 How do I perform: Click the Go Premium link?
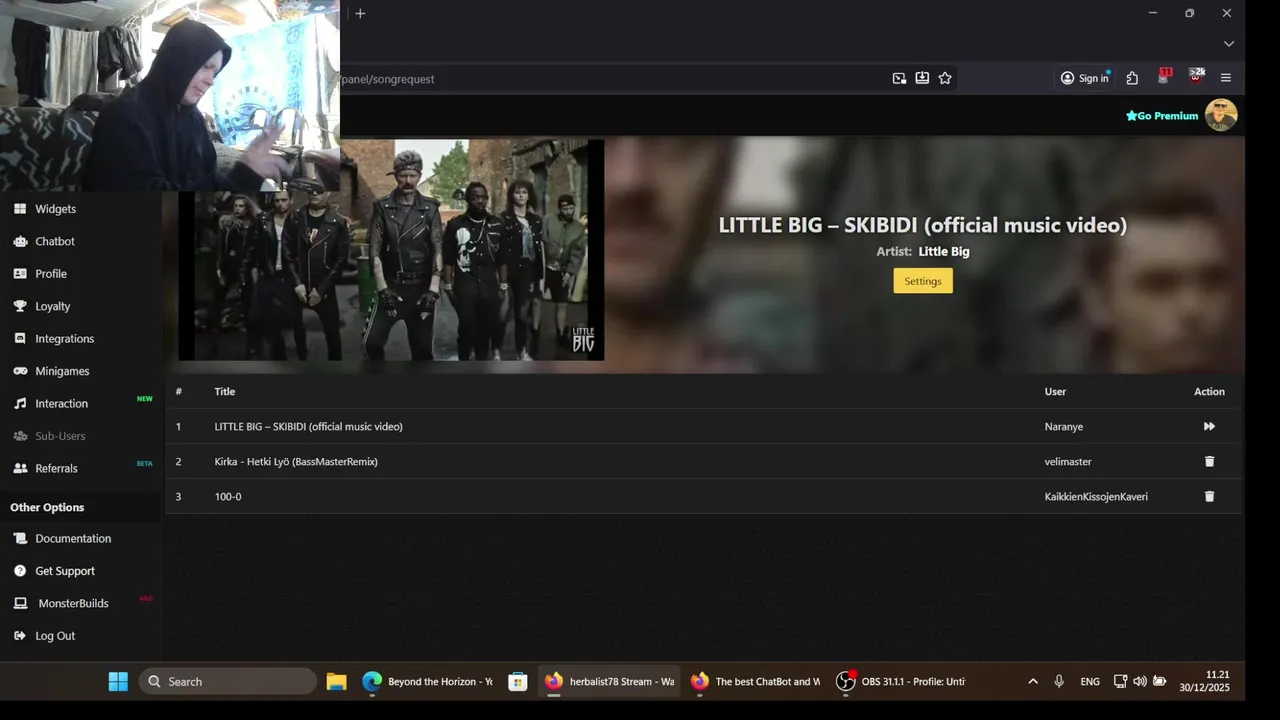click(x=1162, y=116)
